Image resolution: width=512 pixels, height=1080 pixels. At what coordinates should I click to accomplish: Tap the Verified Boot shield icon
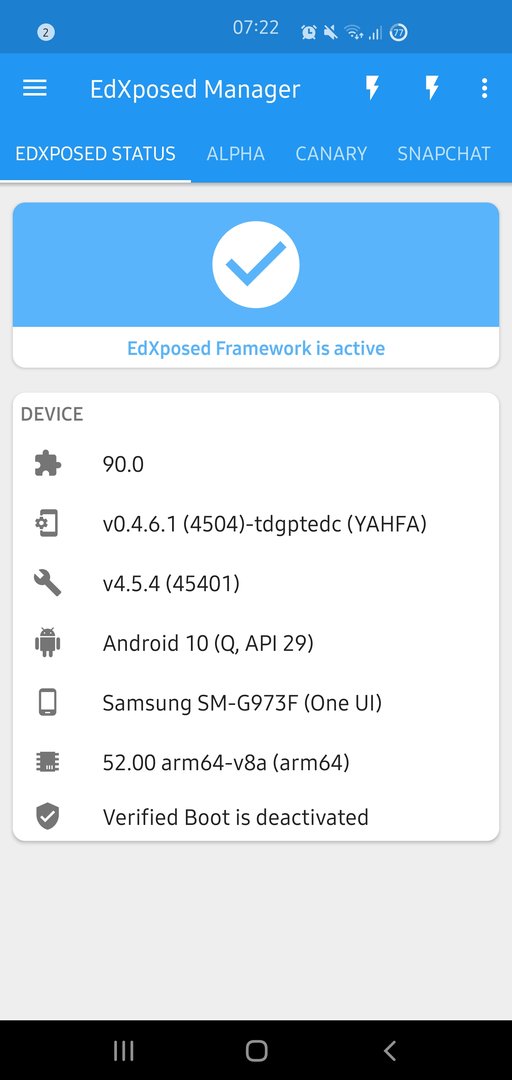click(48, 817)
